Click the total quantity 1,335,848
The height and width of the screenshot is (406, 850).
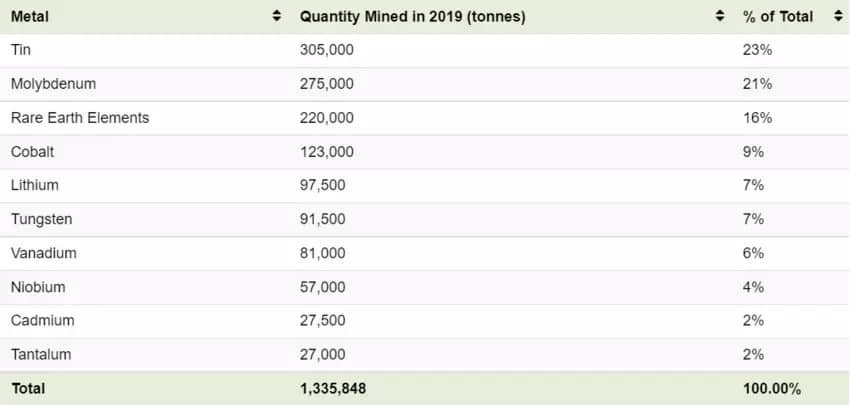click(333, 389)
